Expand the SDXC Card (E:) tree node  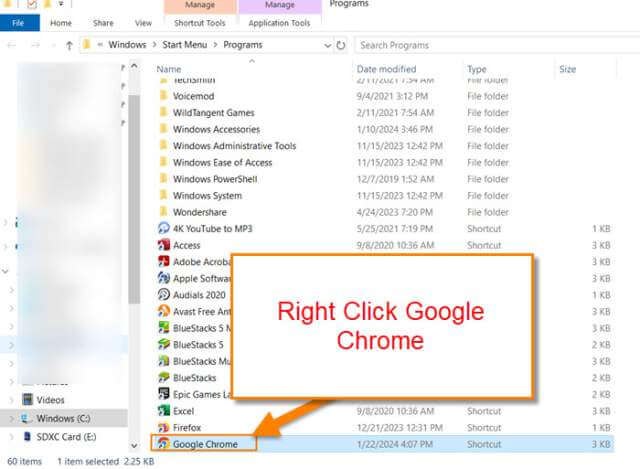(x=11, y=437)
